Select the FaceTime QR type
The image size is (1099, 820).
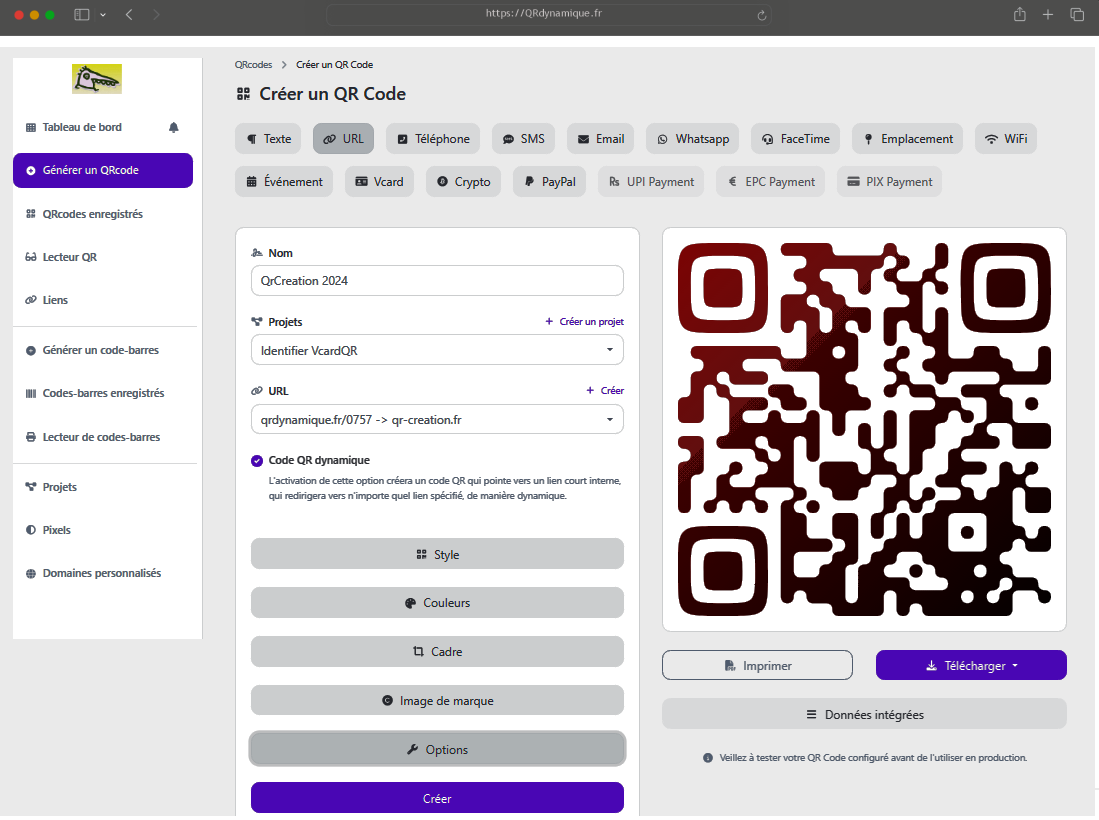[x=796, y=139]
